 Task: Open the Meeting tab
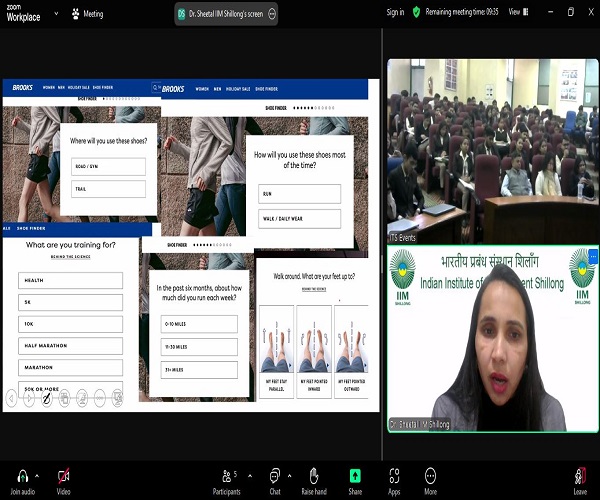click(x=88, y=14)
